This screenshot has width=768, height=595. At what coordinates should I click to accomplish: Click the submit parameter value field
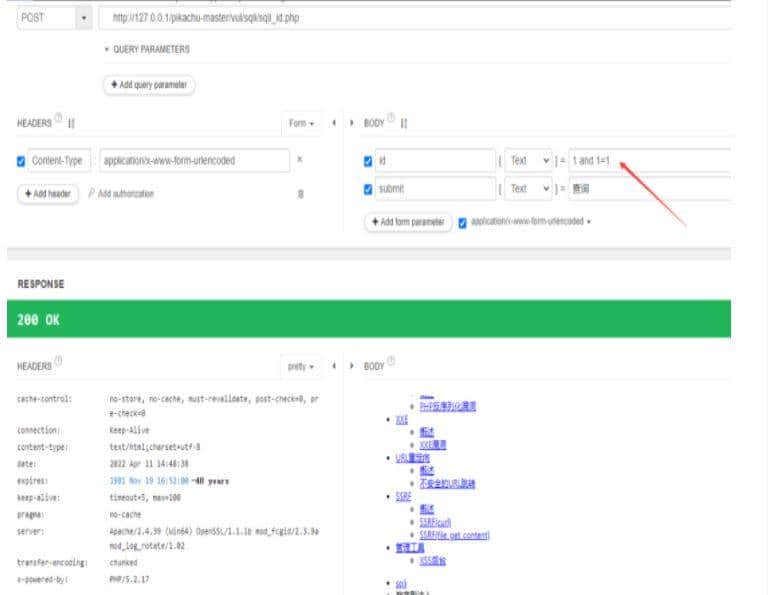[649, 189]
